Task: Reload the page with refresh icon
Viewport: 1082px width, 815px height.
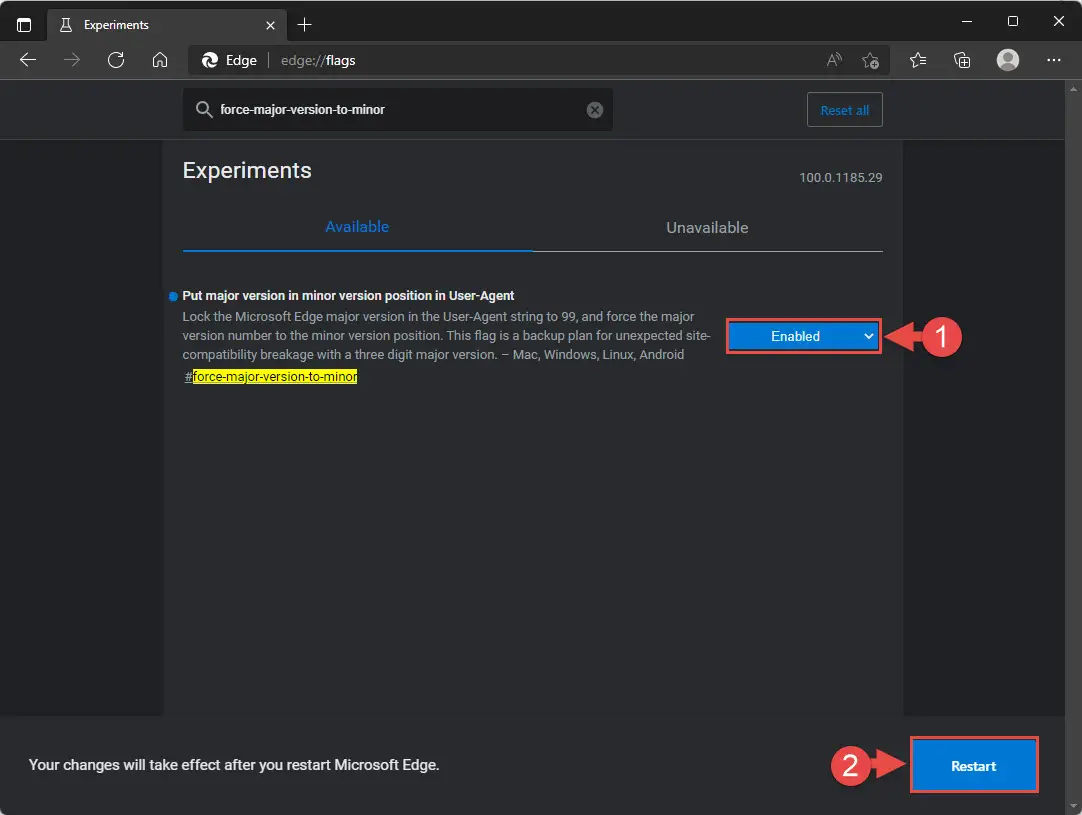Action: click(x=116, y=60)
